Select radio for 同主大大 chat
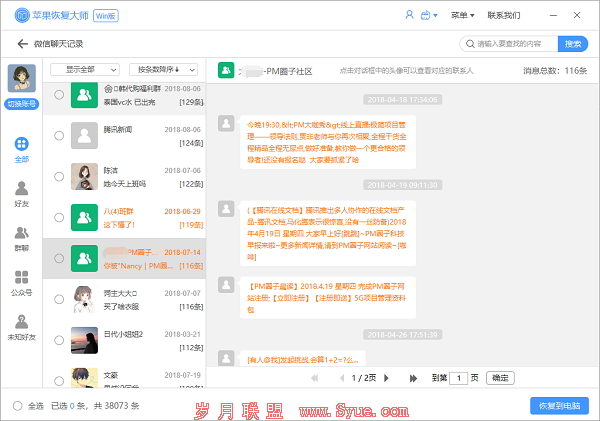The image size is (600, 421). tap(59, 299)
